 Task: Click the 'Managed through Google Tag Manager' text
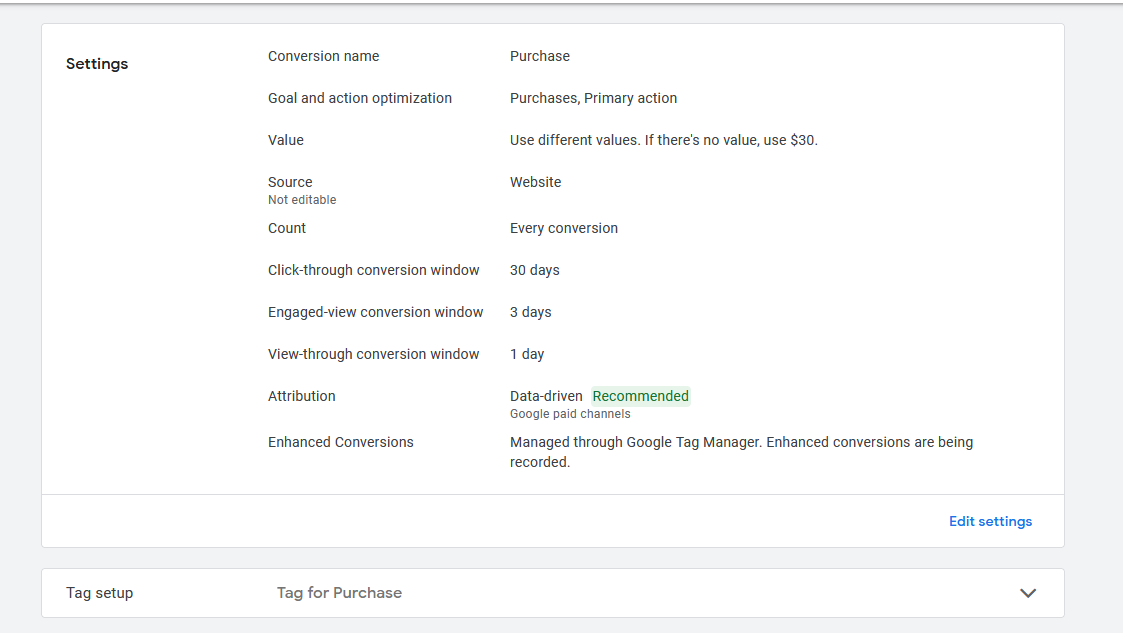tap(741, 452)
